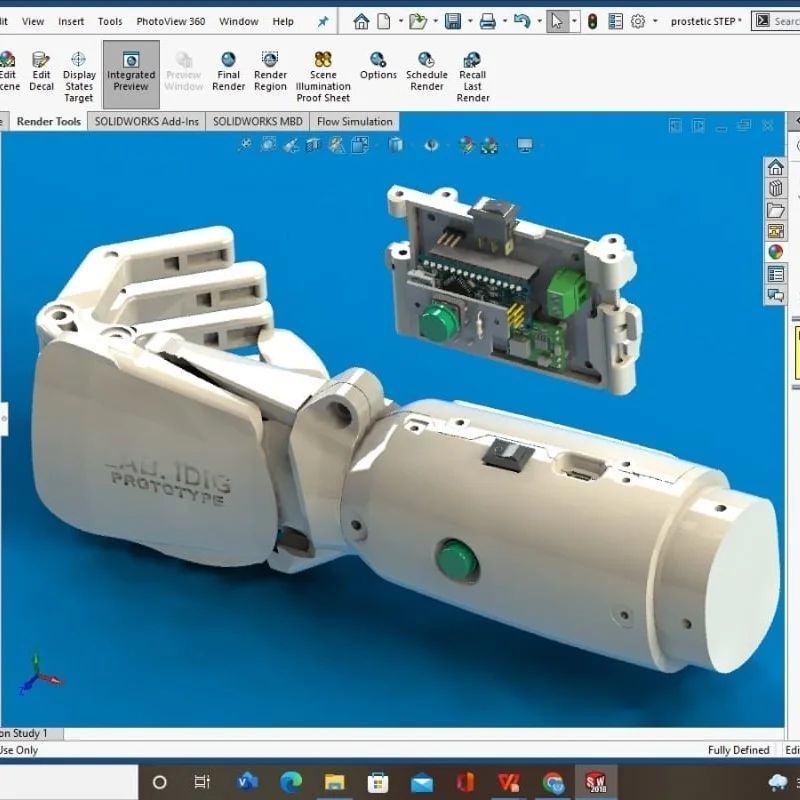Click the Rebuild traffic light icon
Image resolution: width=800 pixels, height=800 pixels.
tap(592, 21)
